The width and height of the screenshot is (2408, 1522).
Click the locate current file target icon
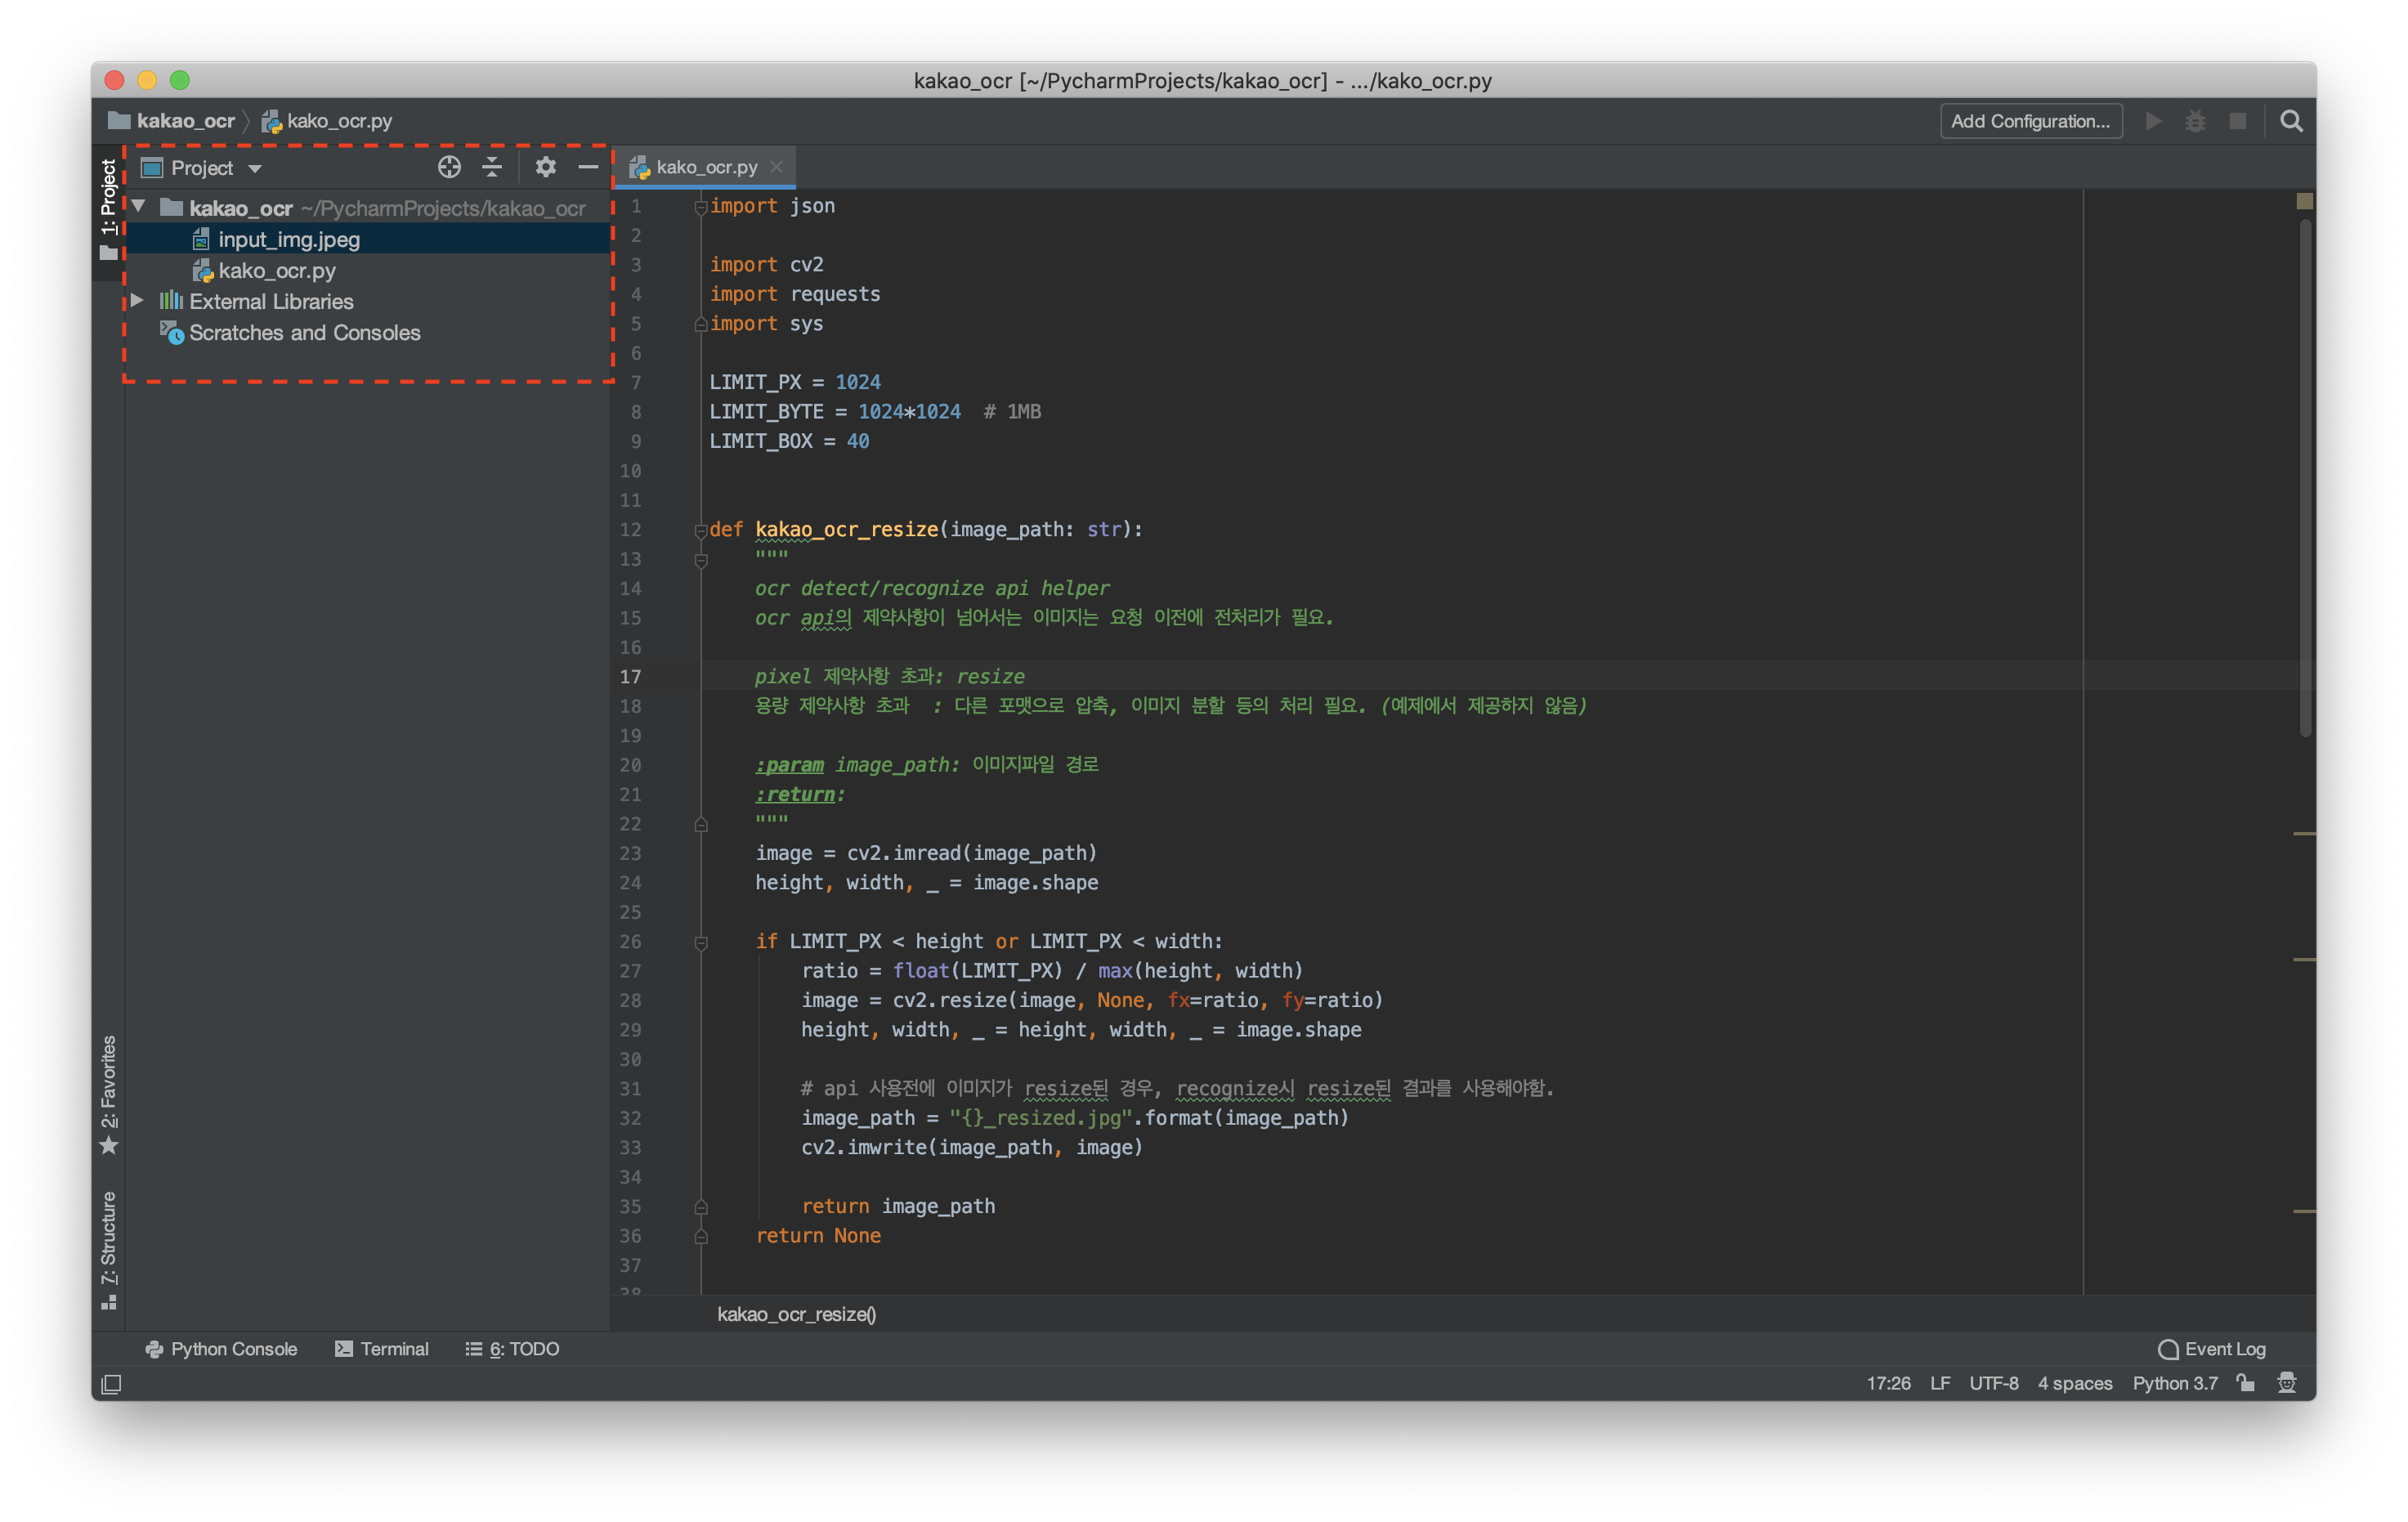449,167
